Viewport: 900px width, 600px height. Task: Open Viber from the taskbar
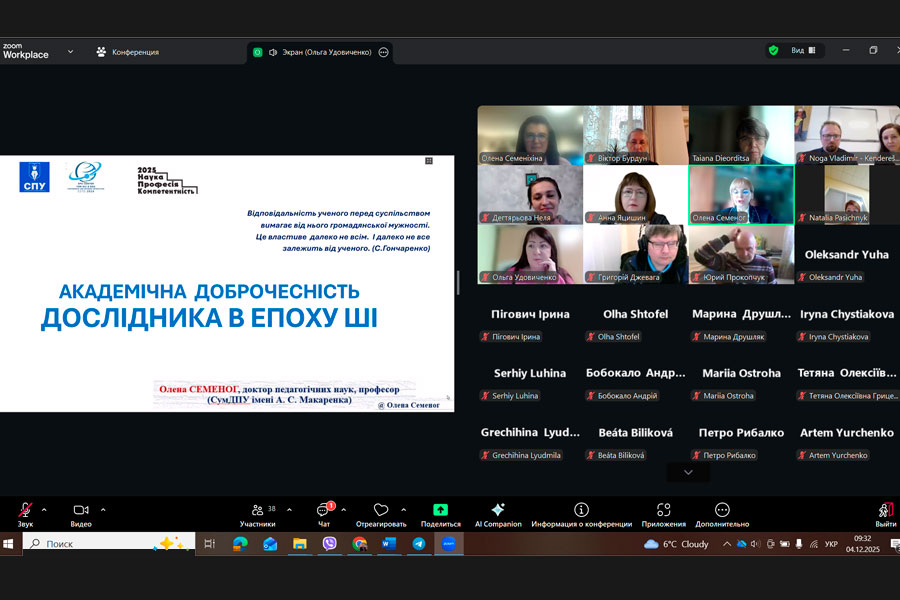click(329, 544)
